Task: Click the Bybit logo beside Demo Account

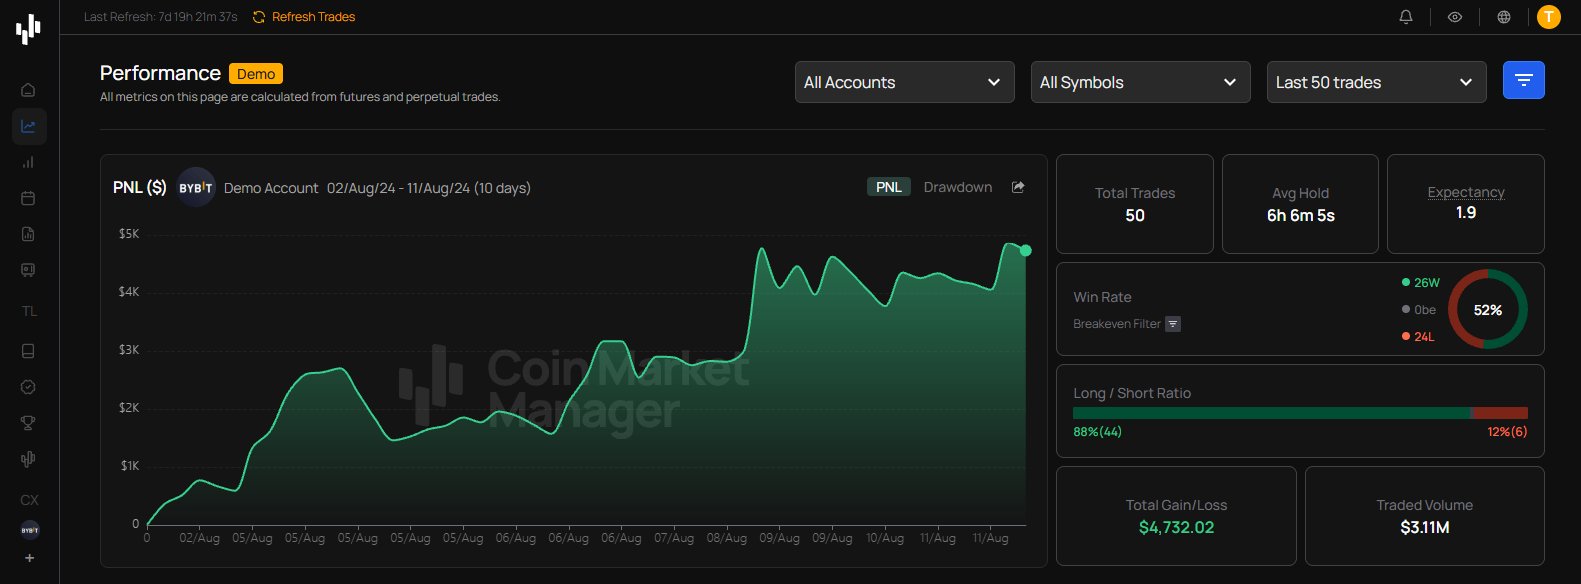Action: click(196, 187)
